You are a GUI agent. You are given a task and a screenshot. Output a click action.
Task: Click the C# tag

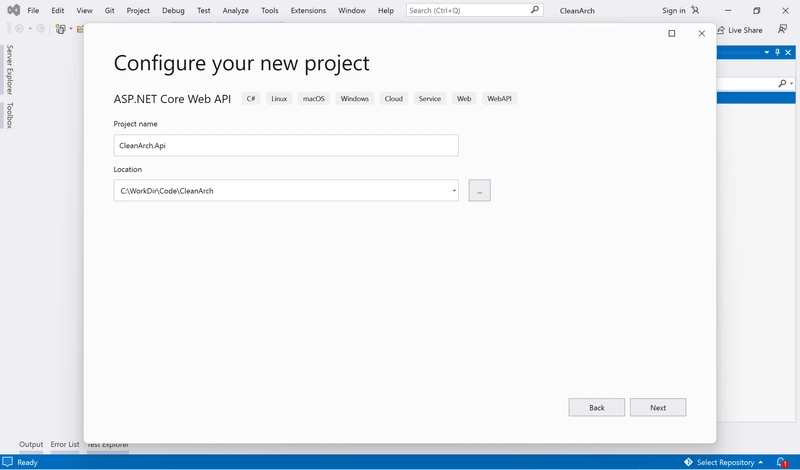pos(251,98)
